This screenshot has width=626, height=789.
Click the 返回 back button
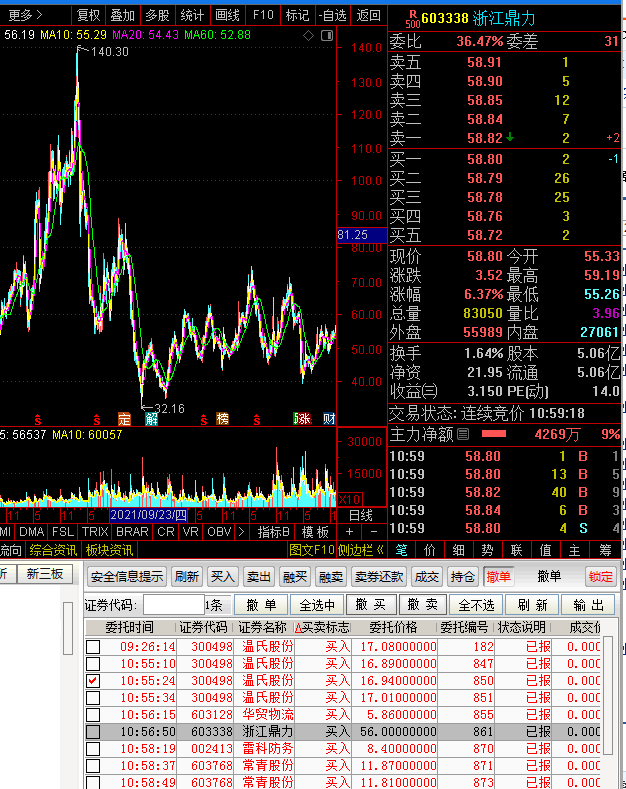369,15
